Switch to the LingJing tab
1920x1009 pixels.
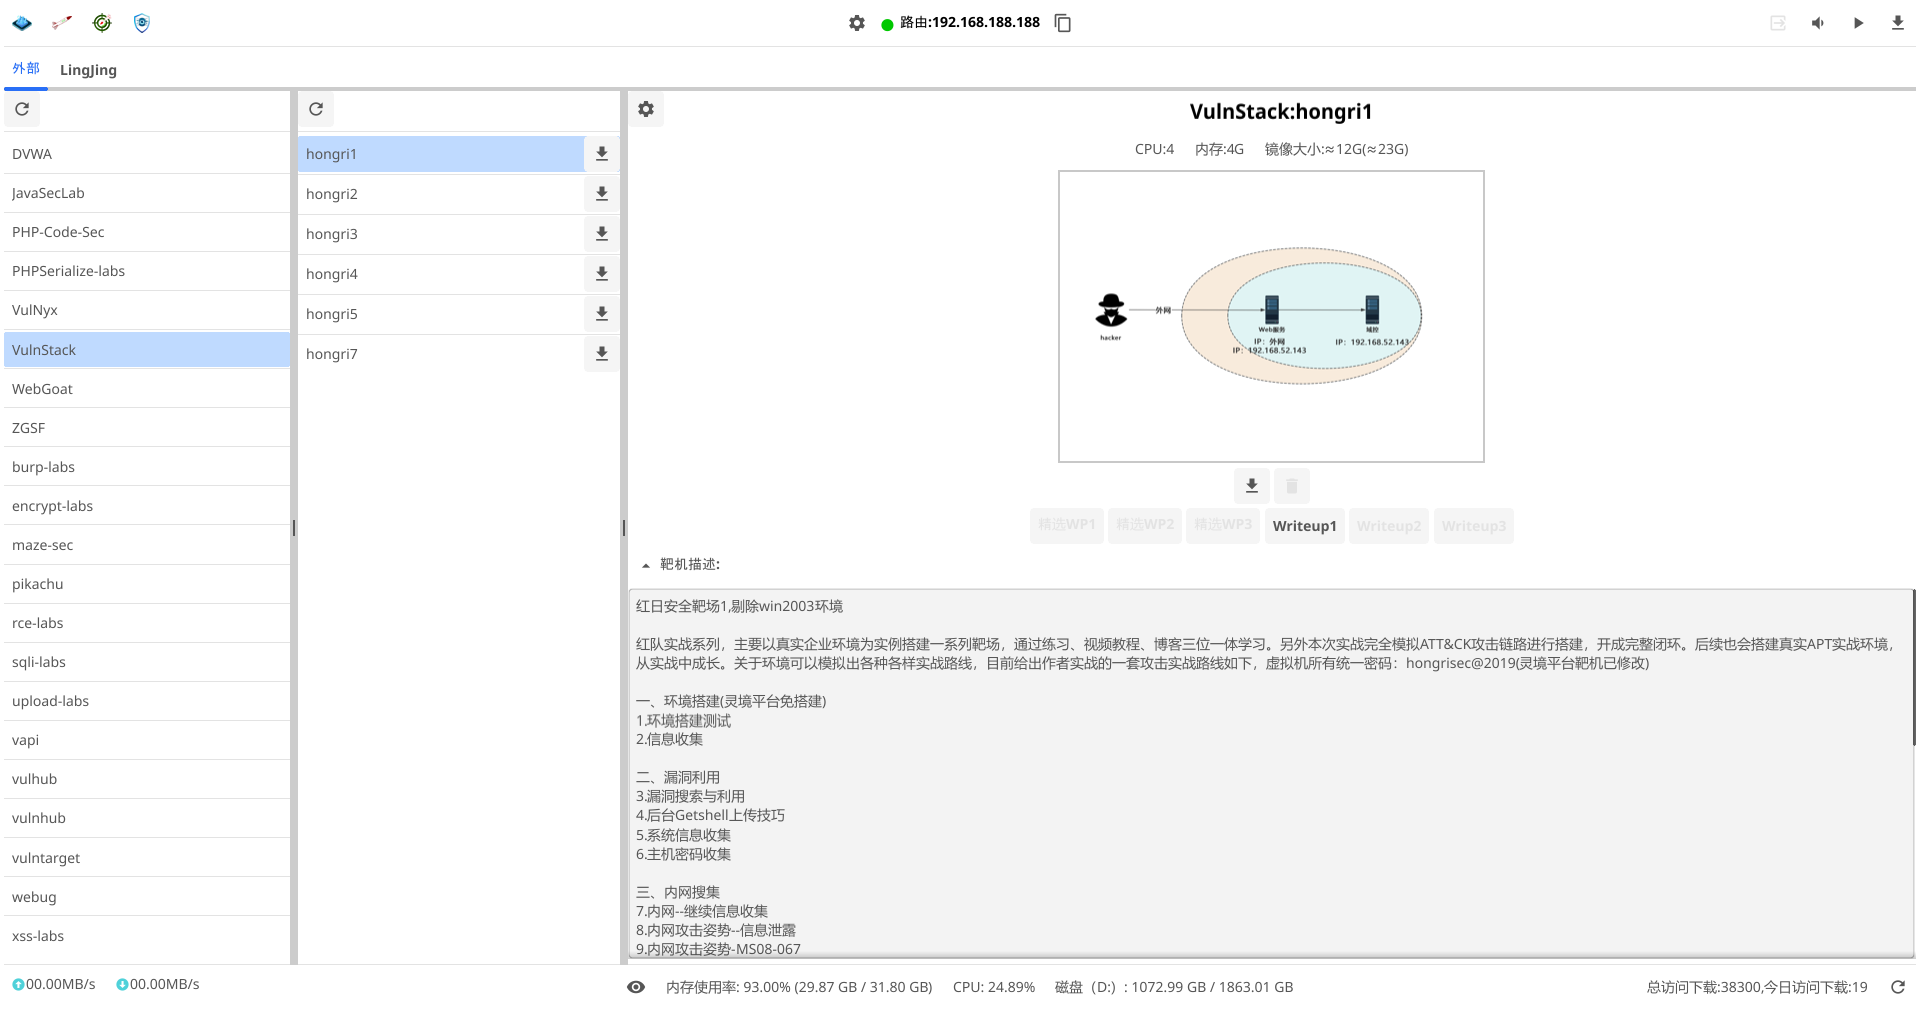tap(88, 70)
